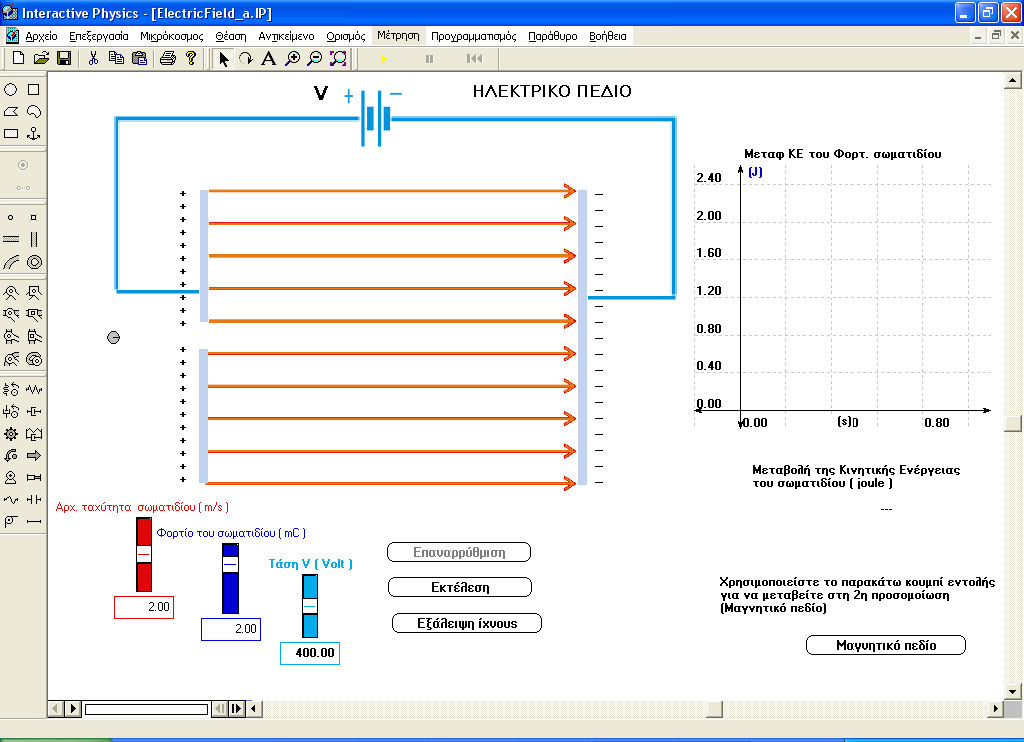Select the circle body tool
1024x742 pixels.
(11, 89)
